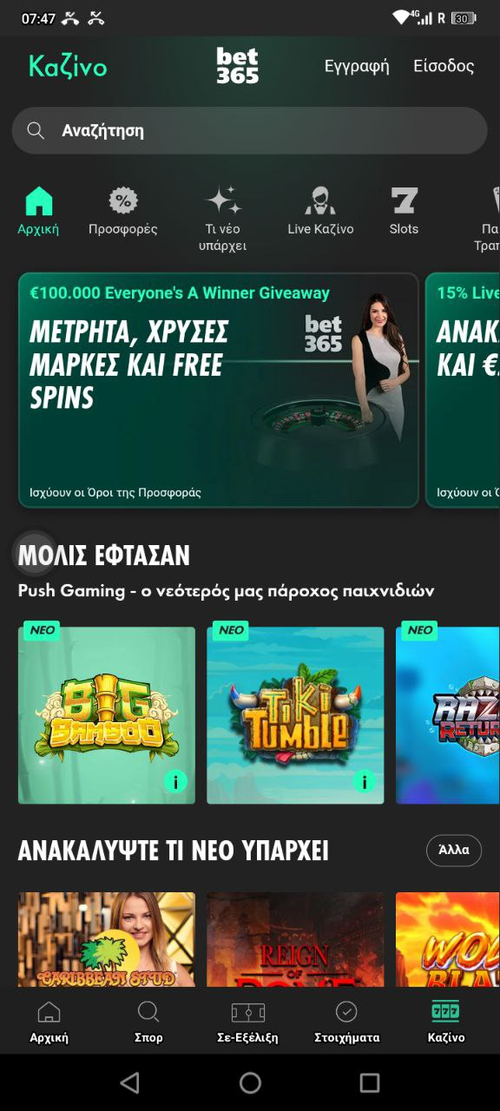Tap the Android back navigation button
500x1111 pixels.
pos(130,1082)
